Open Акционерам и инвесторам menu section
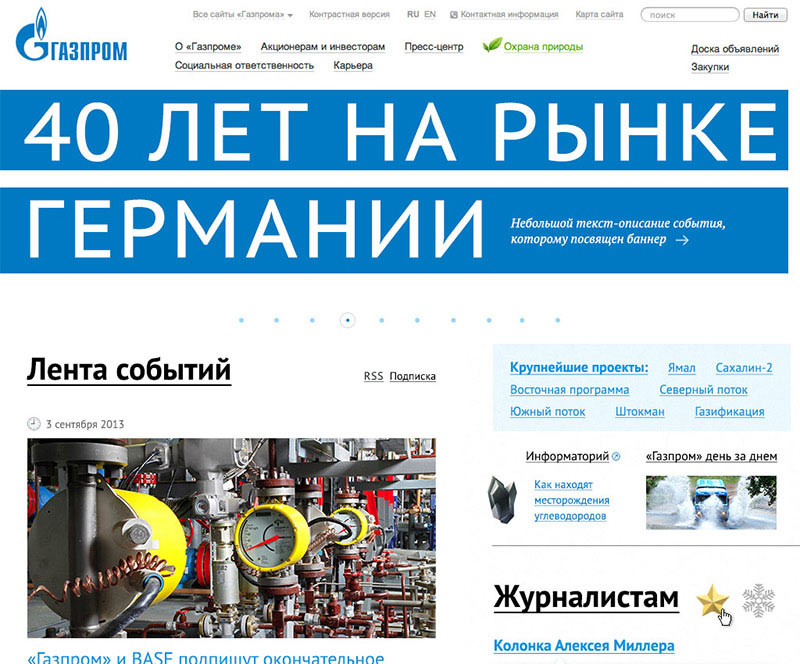The height and width of the screenshot is (664, 800). tap(322, 47)
